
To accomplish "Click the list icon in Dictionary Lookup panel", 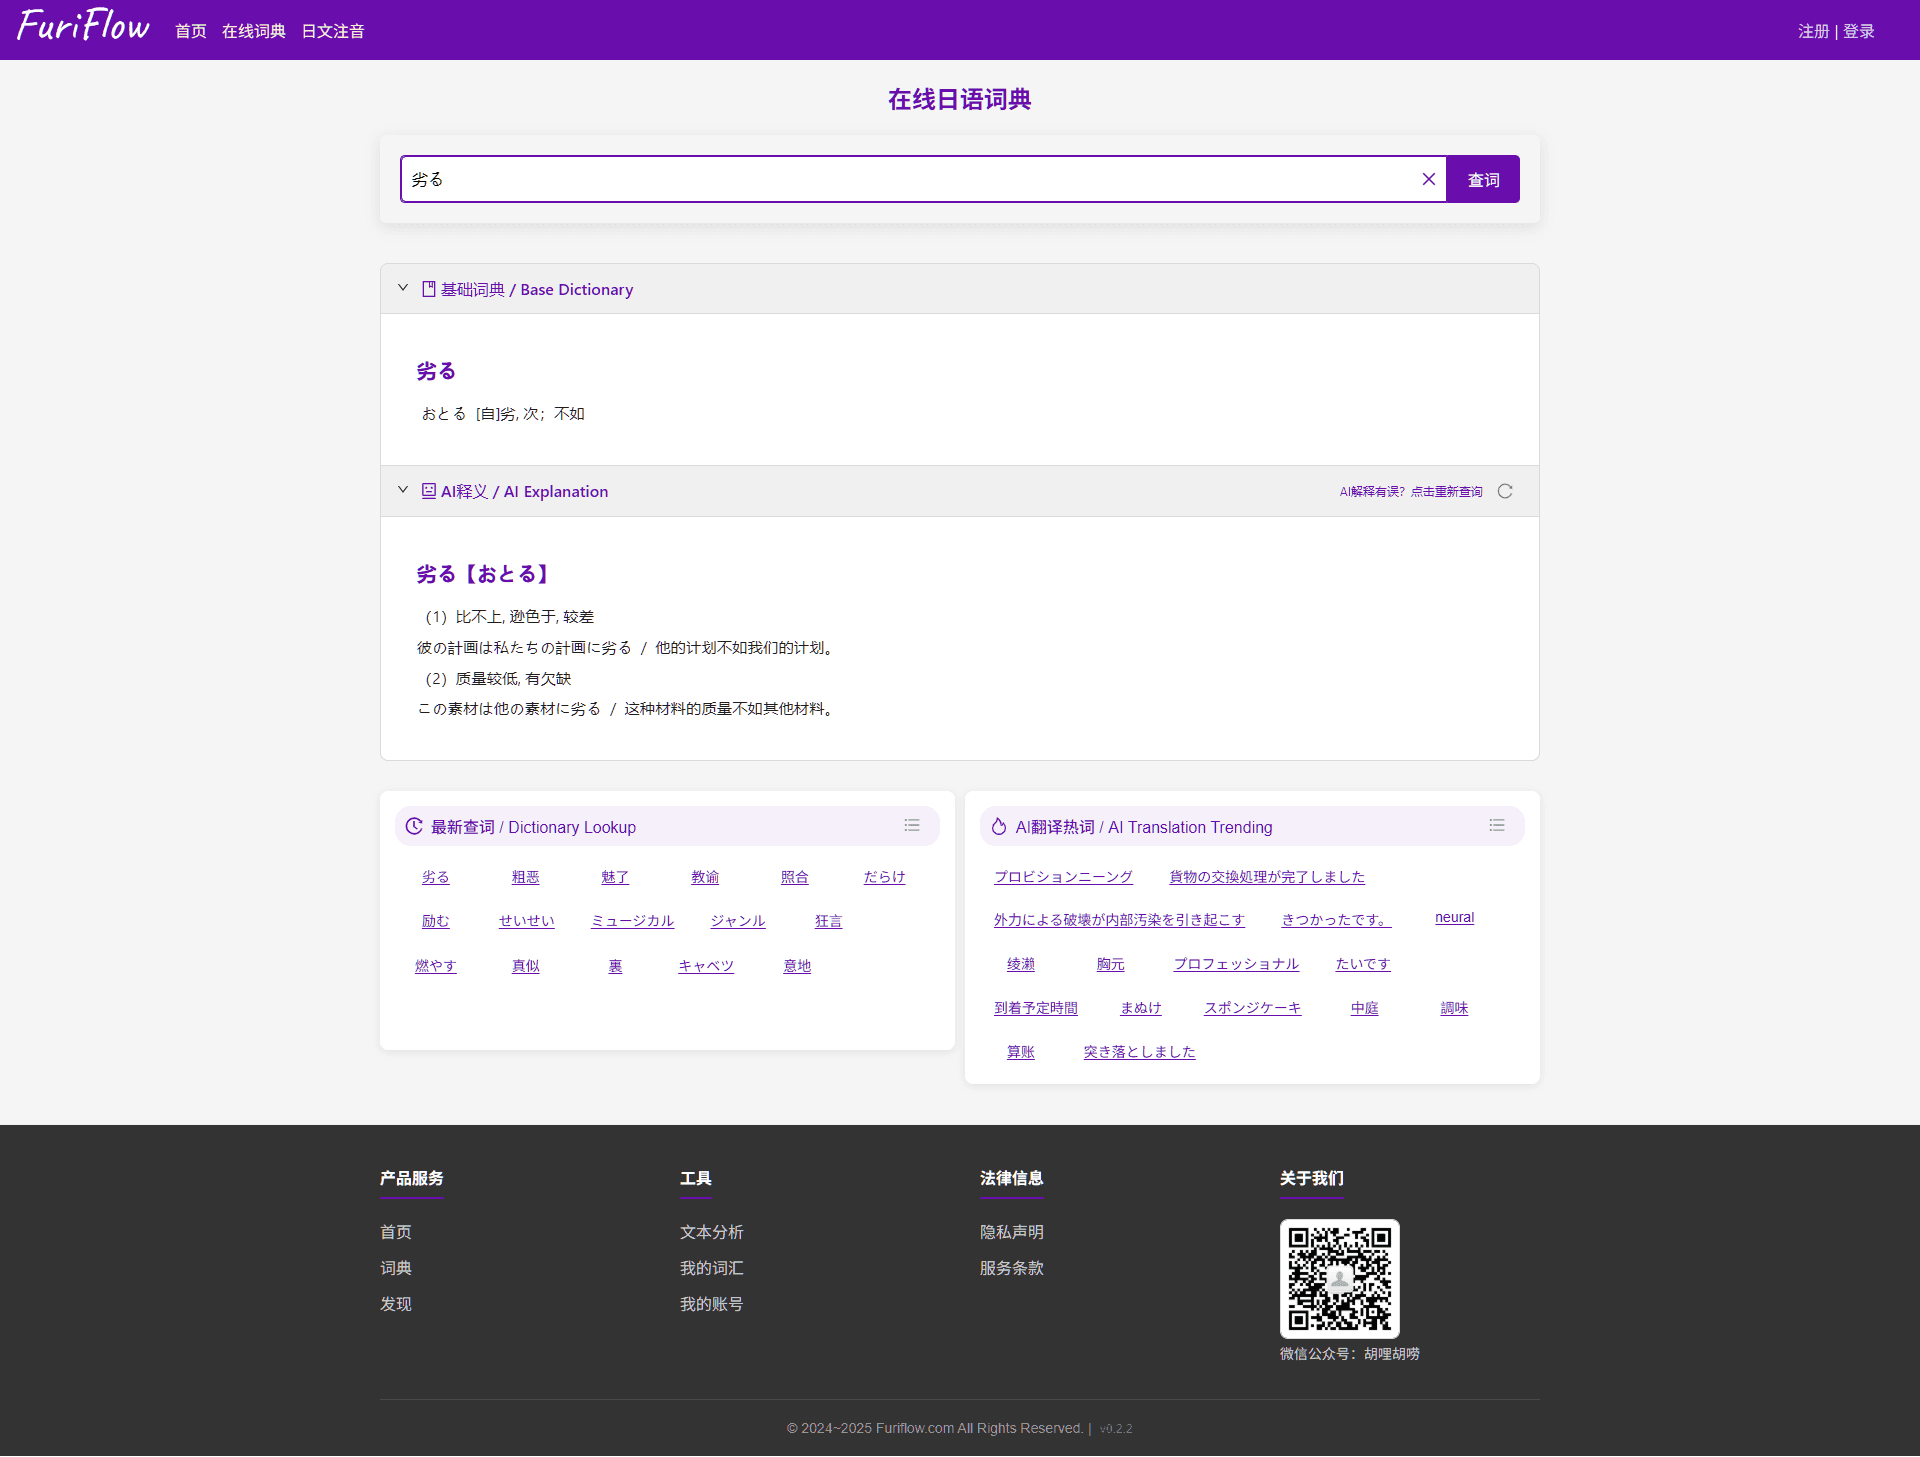I will pos(912,825).
